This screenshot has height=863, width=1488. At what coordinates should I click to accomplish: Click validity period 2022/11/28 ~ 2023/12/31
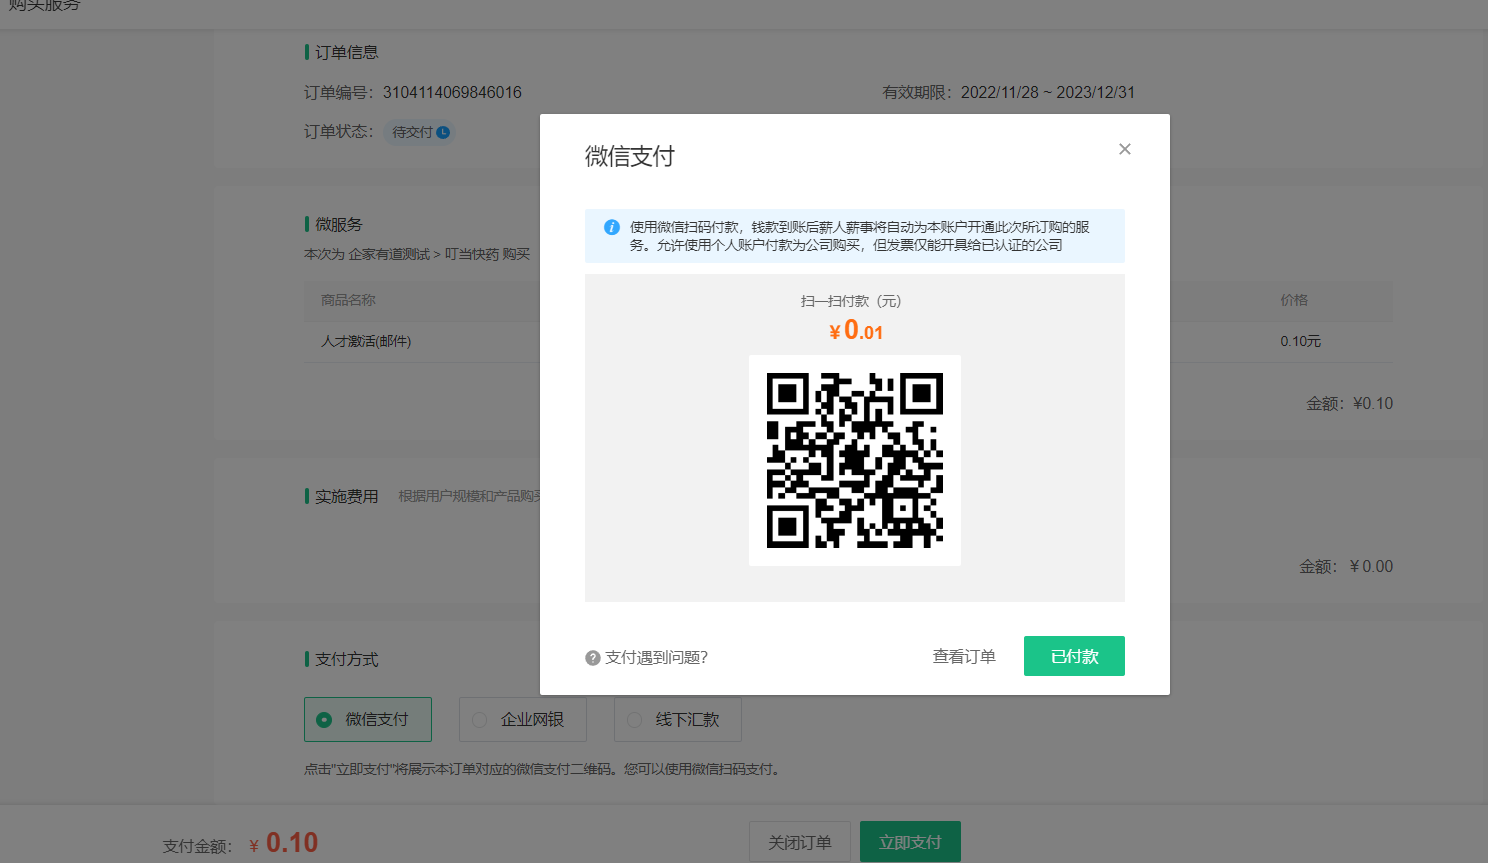tap(1048, 92)
